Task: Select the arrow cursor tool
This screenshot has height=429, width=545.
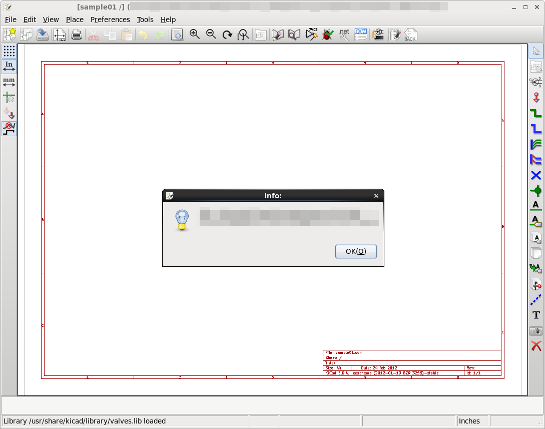Action: (x=536, y=51)
